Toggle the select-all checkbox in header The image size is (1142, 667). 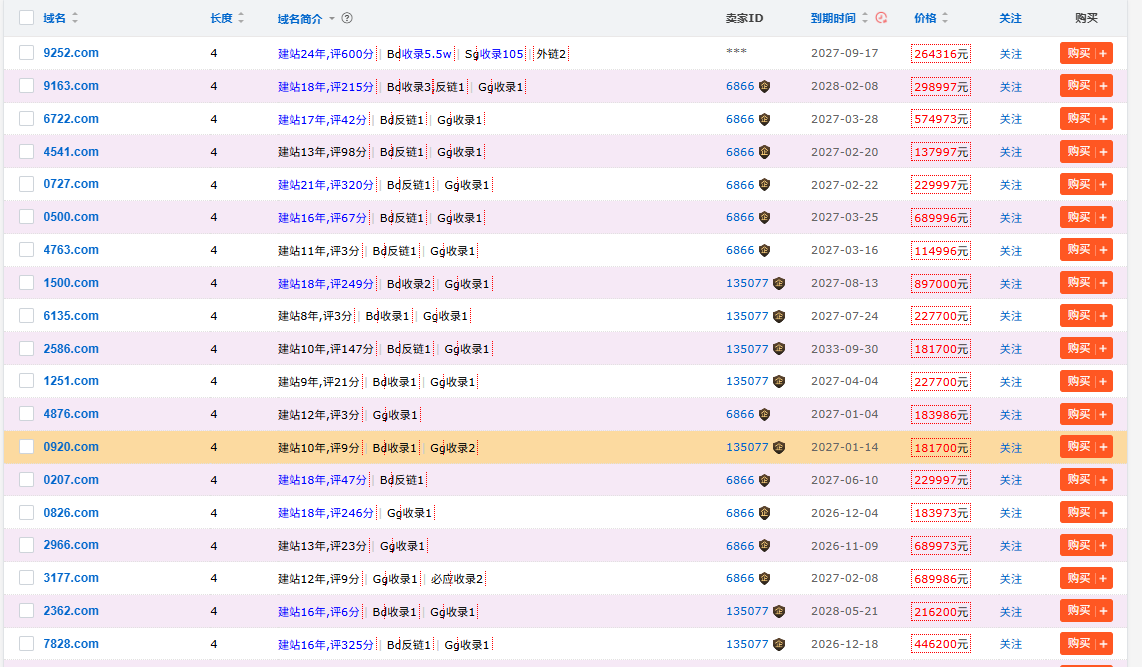[x=26, y=17]
